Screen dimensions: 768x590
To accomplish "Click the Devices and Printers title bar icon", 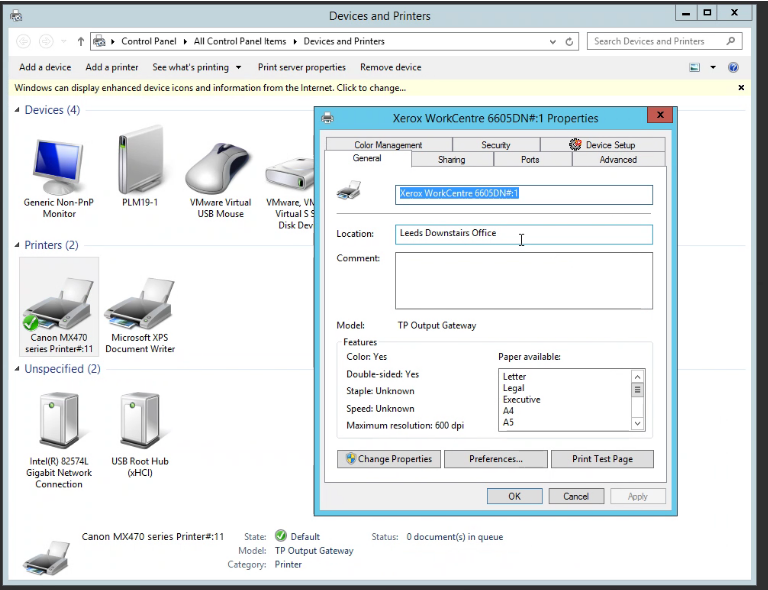I will [16, 16].
